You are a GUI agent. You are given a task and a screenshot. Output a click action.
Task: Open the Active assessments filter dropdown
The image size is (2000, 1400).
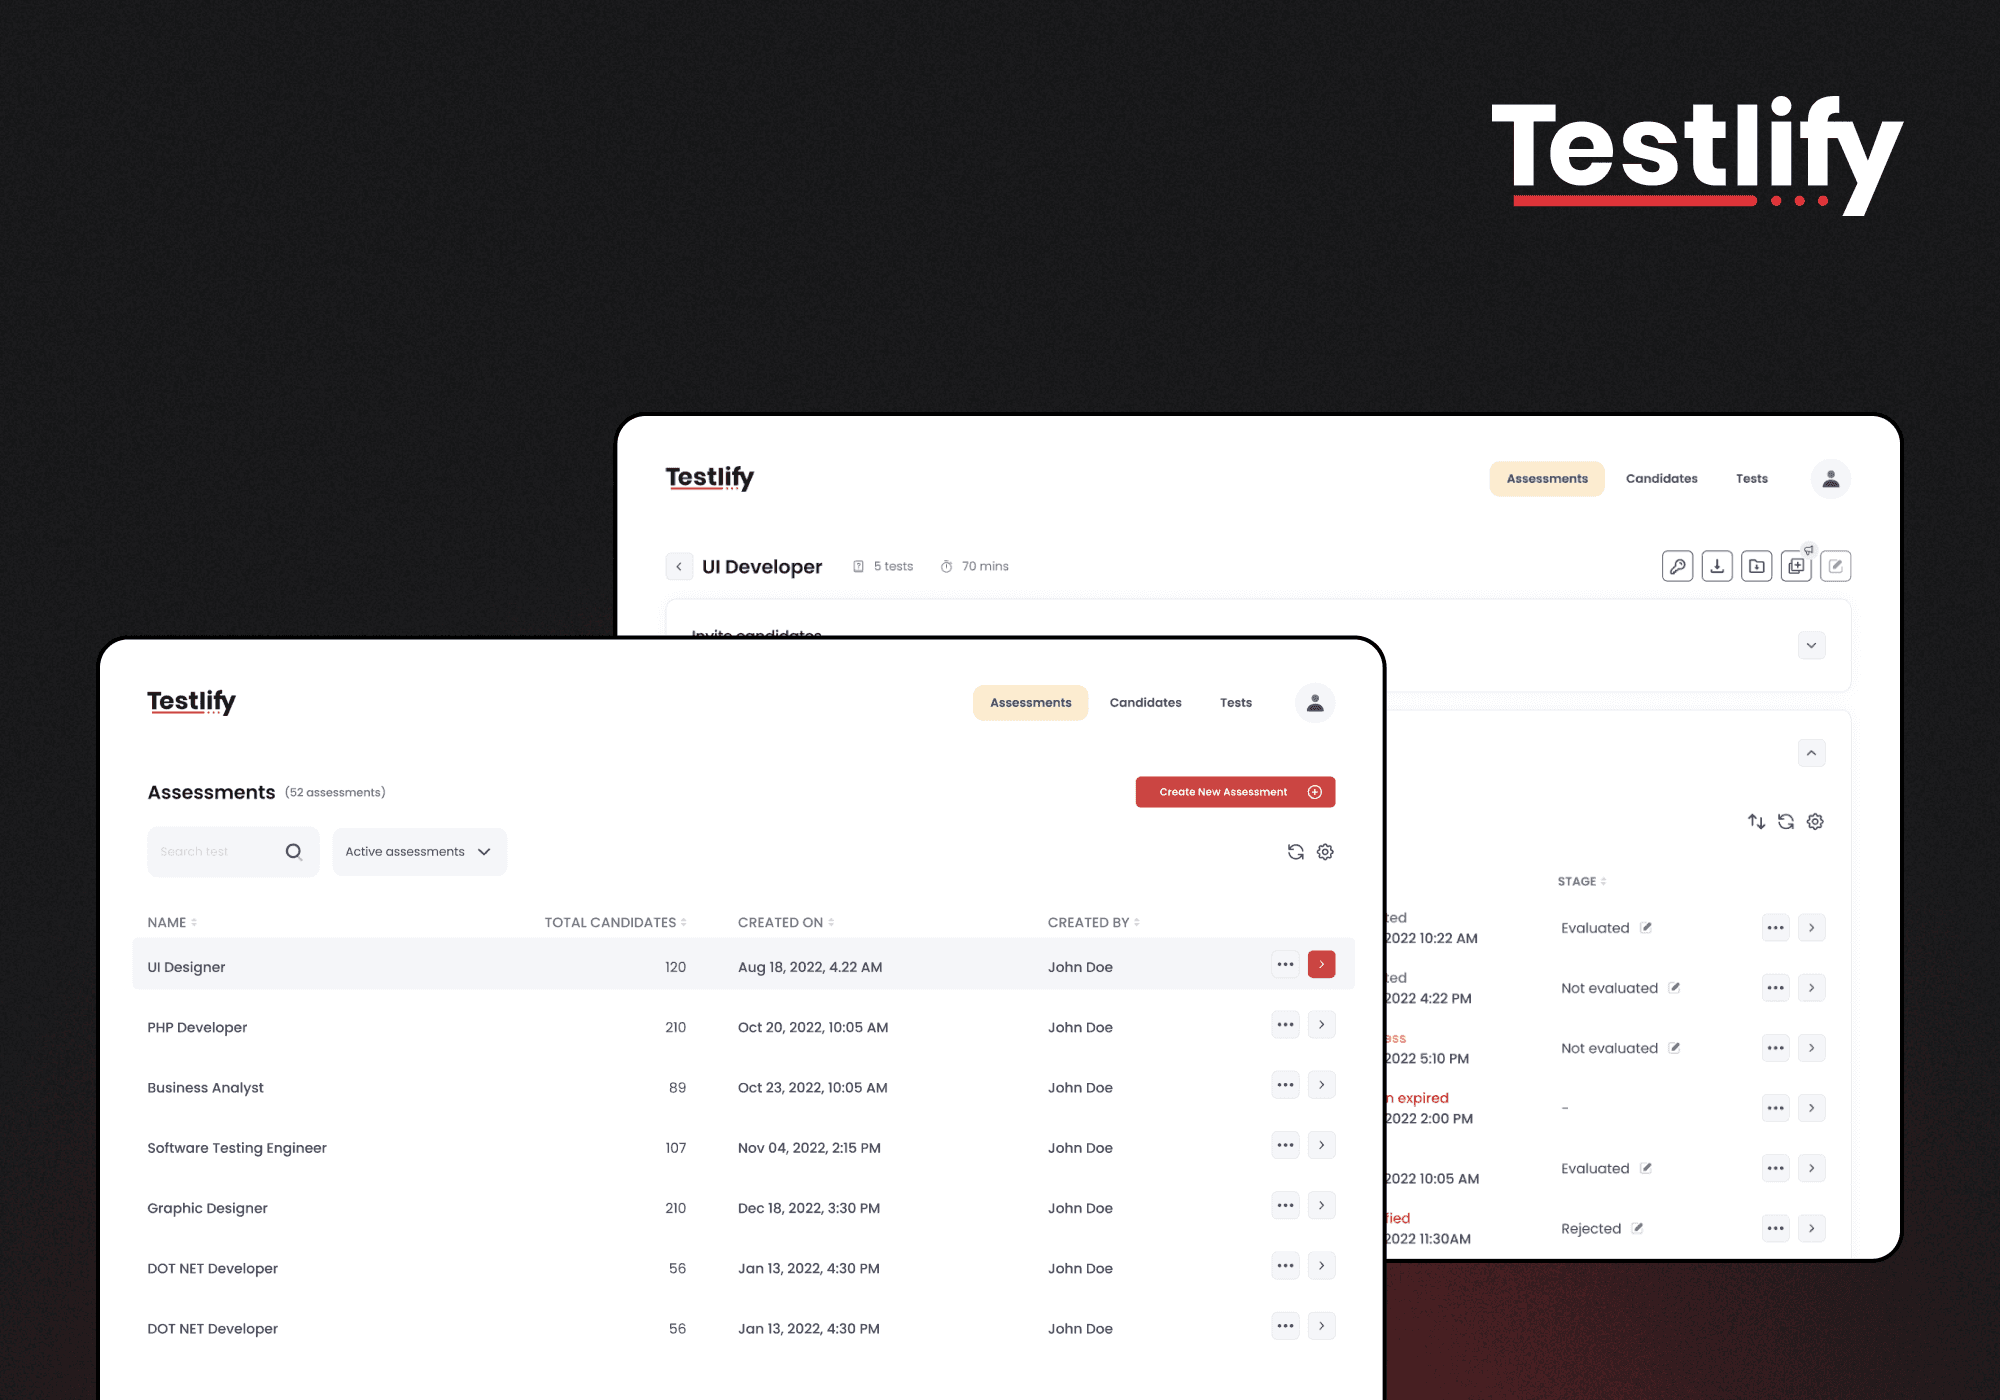coord(420,852)
